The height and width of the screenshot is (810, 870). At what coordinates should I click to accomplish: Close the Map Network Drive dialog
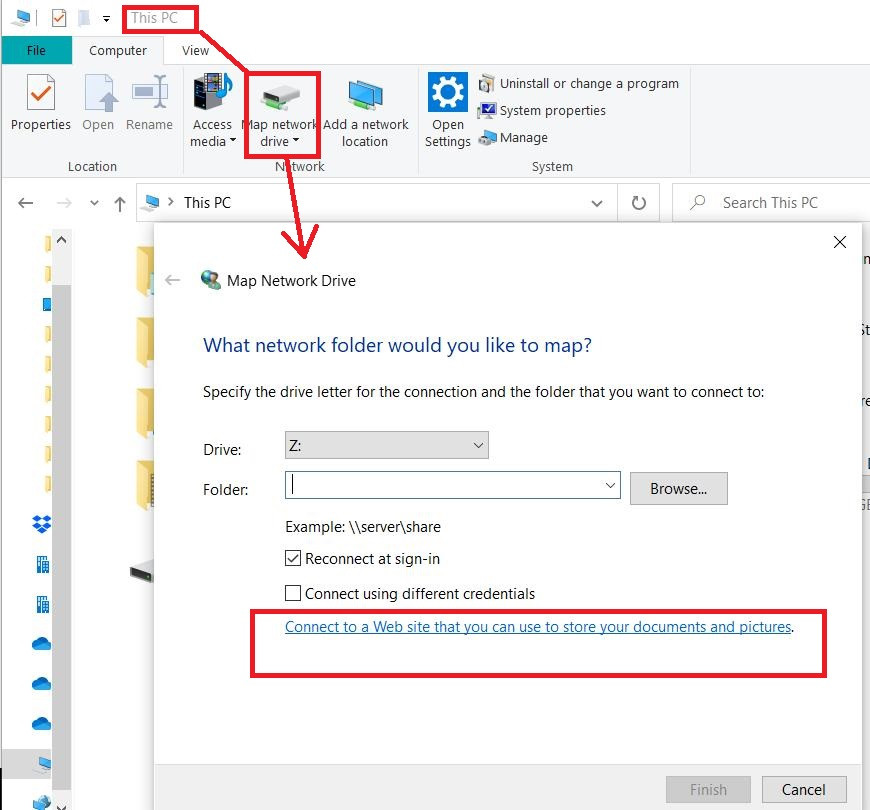click(839, 242)
